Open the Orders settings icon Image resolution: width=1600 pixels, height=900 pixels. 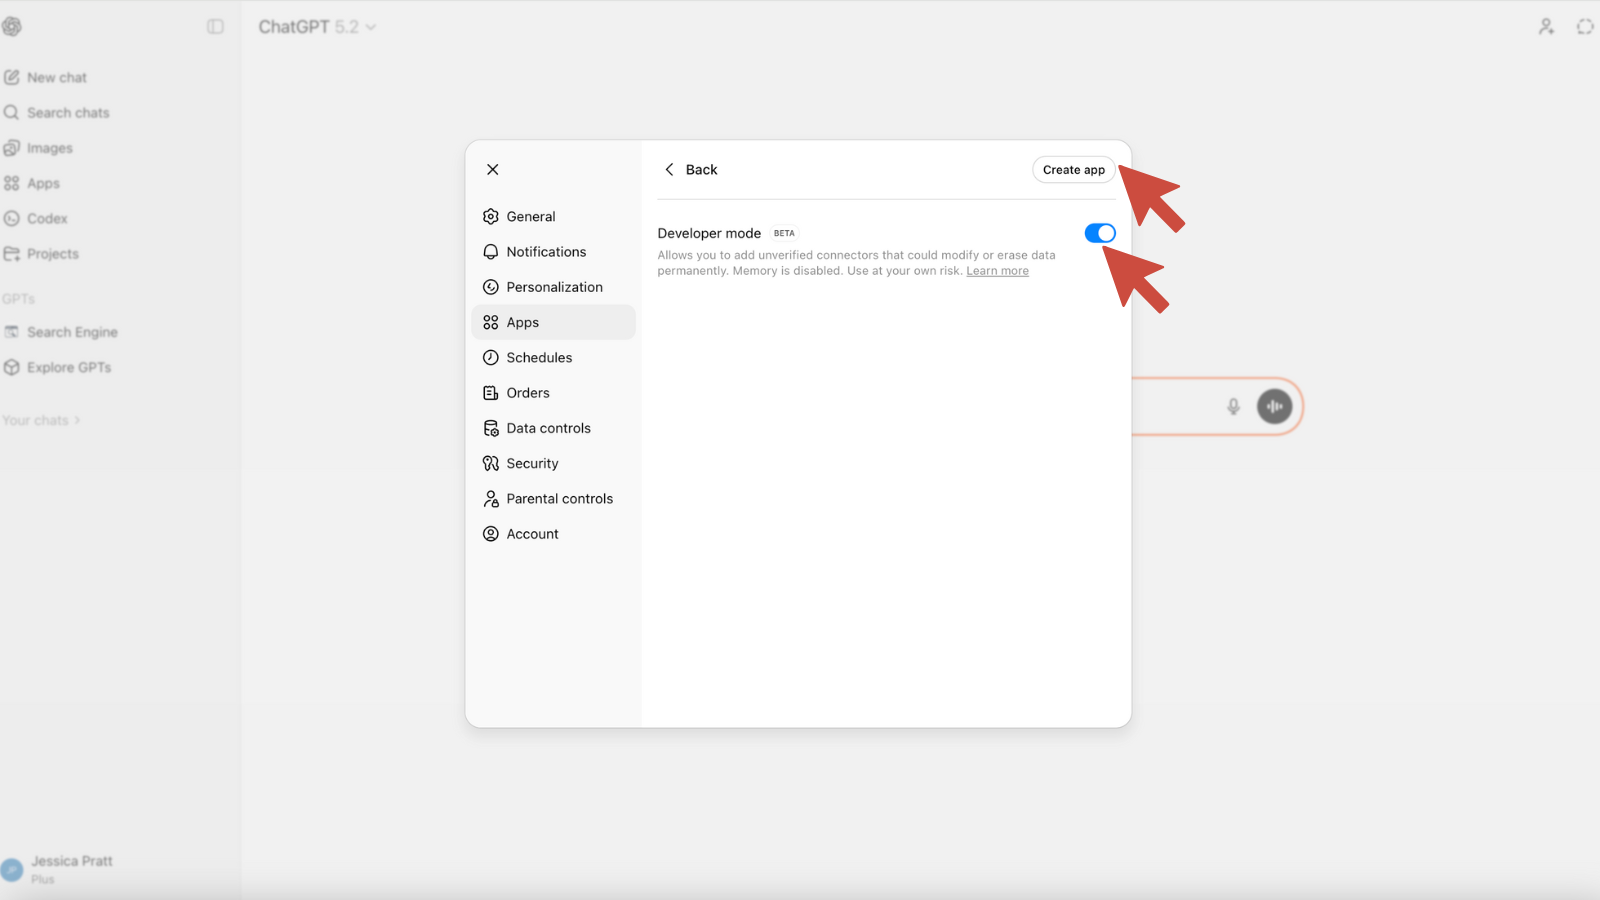[x=491, y=393]
